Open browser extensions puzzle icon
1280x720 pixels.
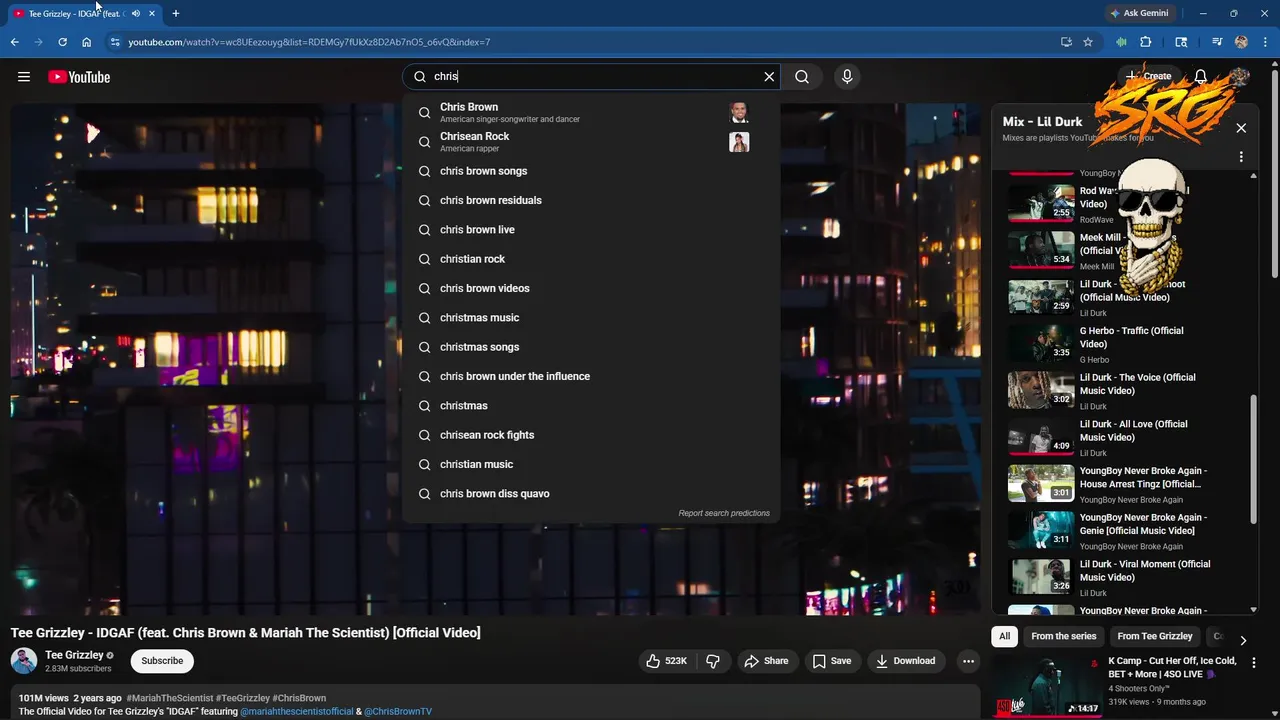tap(1146, 42)
